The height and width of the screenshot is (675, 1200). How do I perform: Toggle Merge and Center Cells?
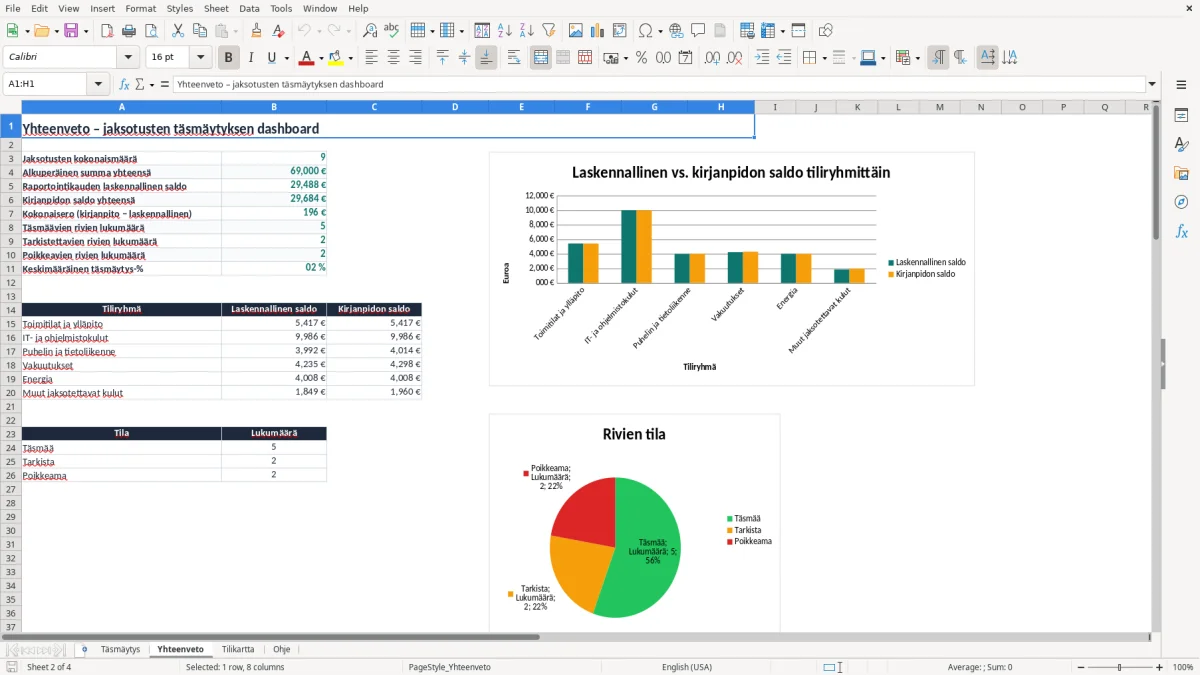coord(541,58)
